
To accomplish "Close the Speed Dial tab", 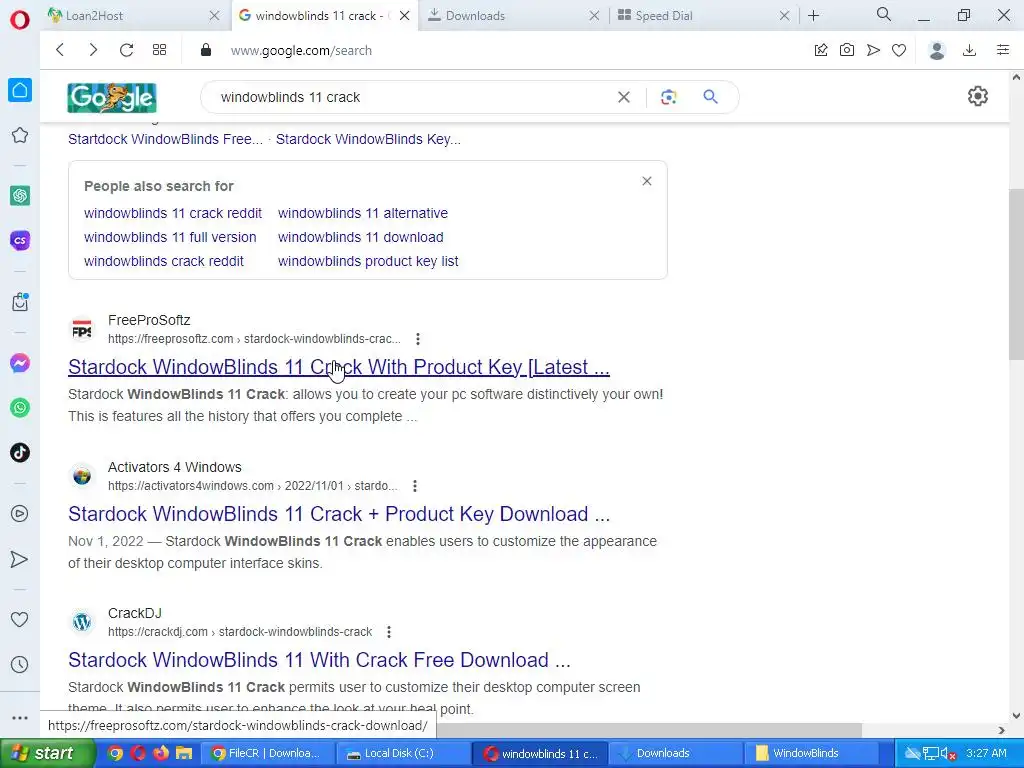I will [784, 16].
